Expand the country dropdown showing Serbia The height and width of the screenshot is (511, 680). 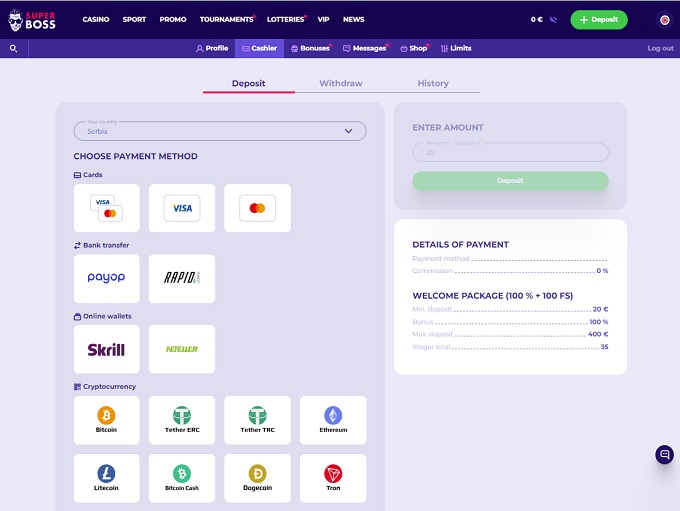(x=220, y=131)
